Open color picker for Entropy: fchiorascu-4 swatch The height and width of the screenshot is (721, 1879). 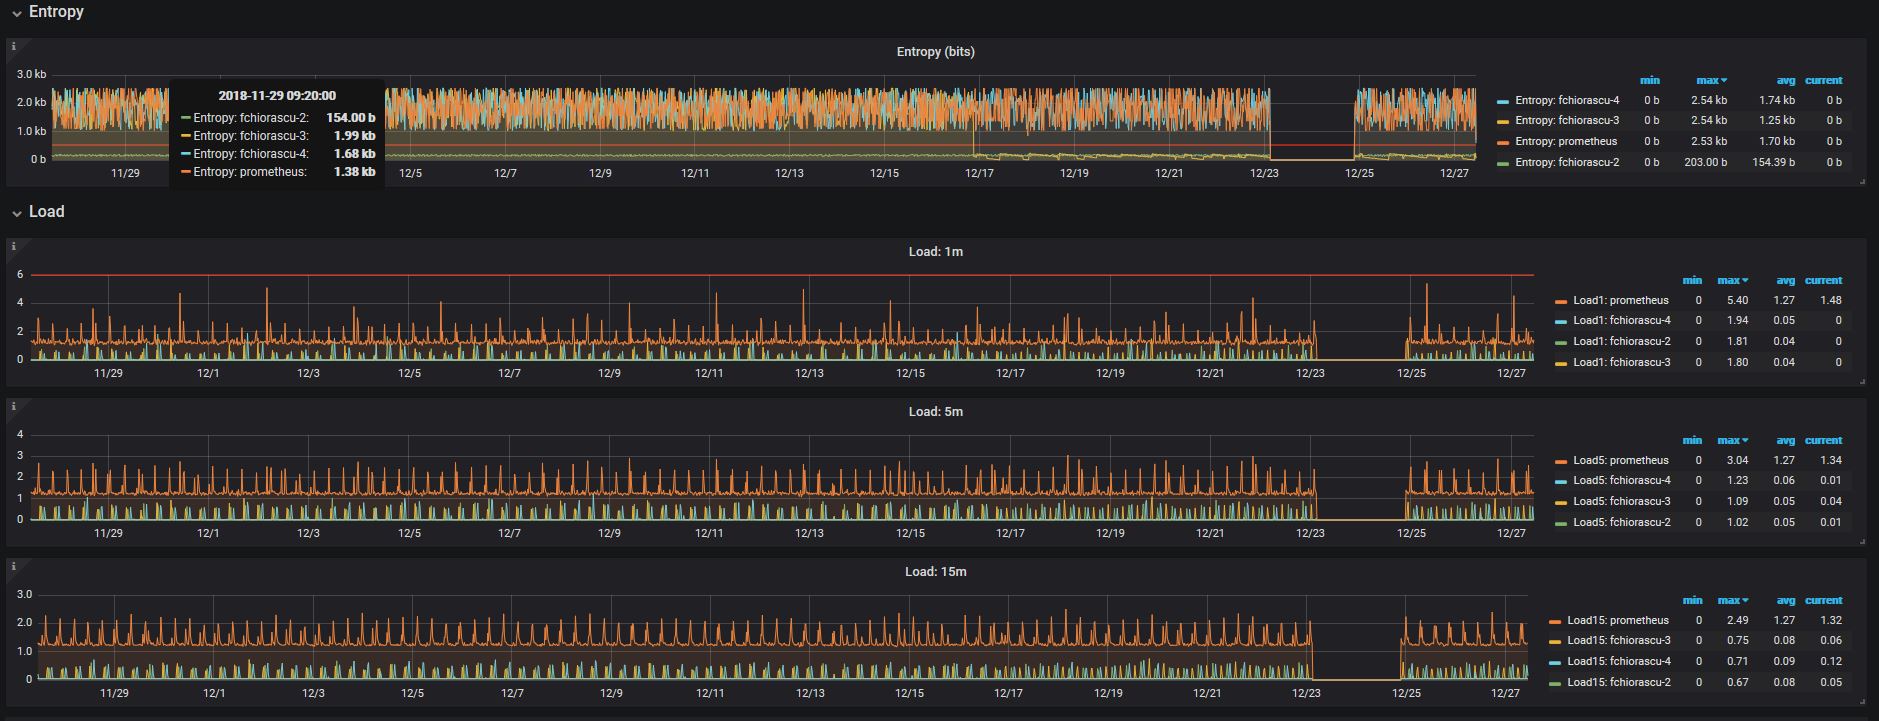point(1503,102)
